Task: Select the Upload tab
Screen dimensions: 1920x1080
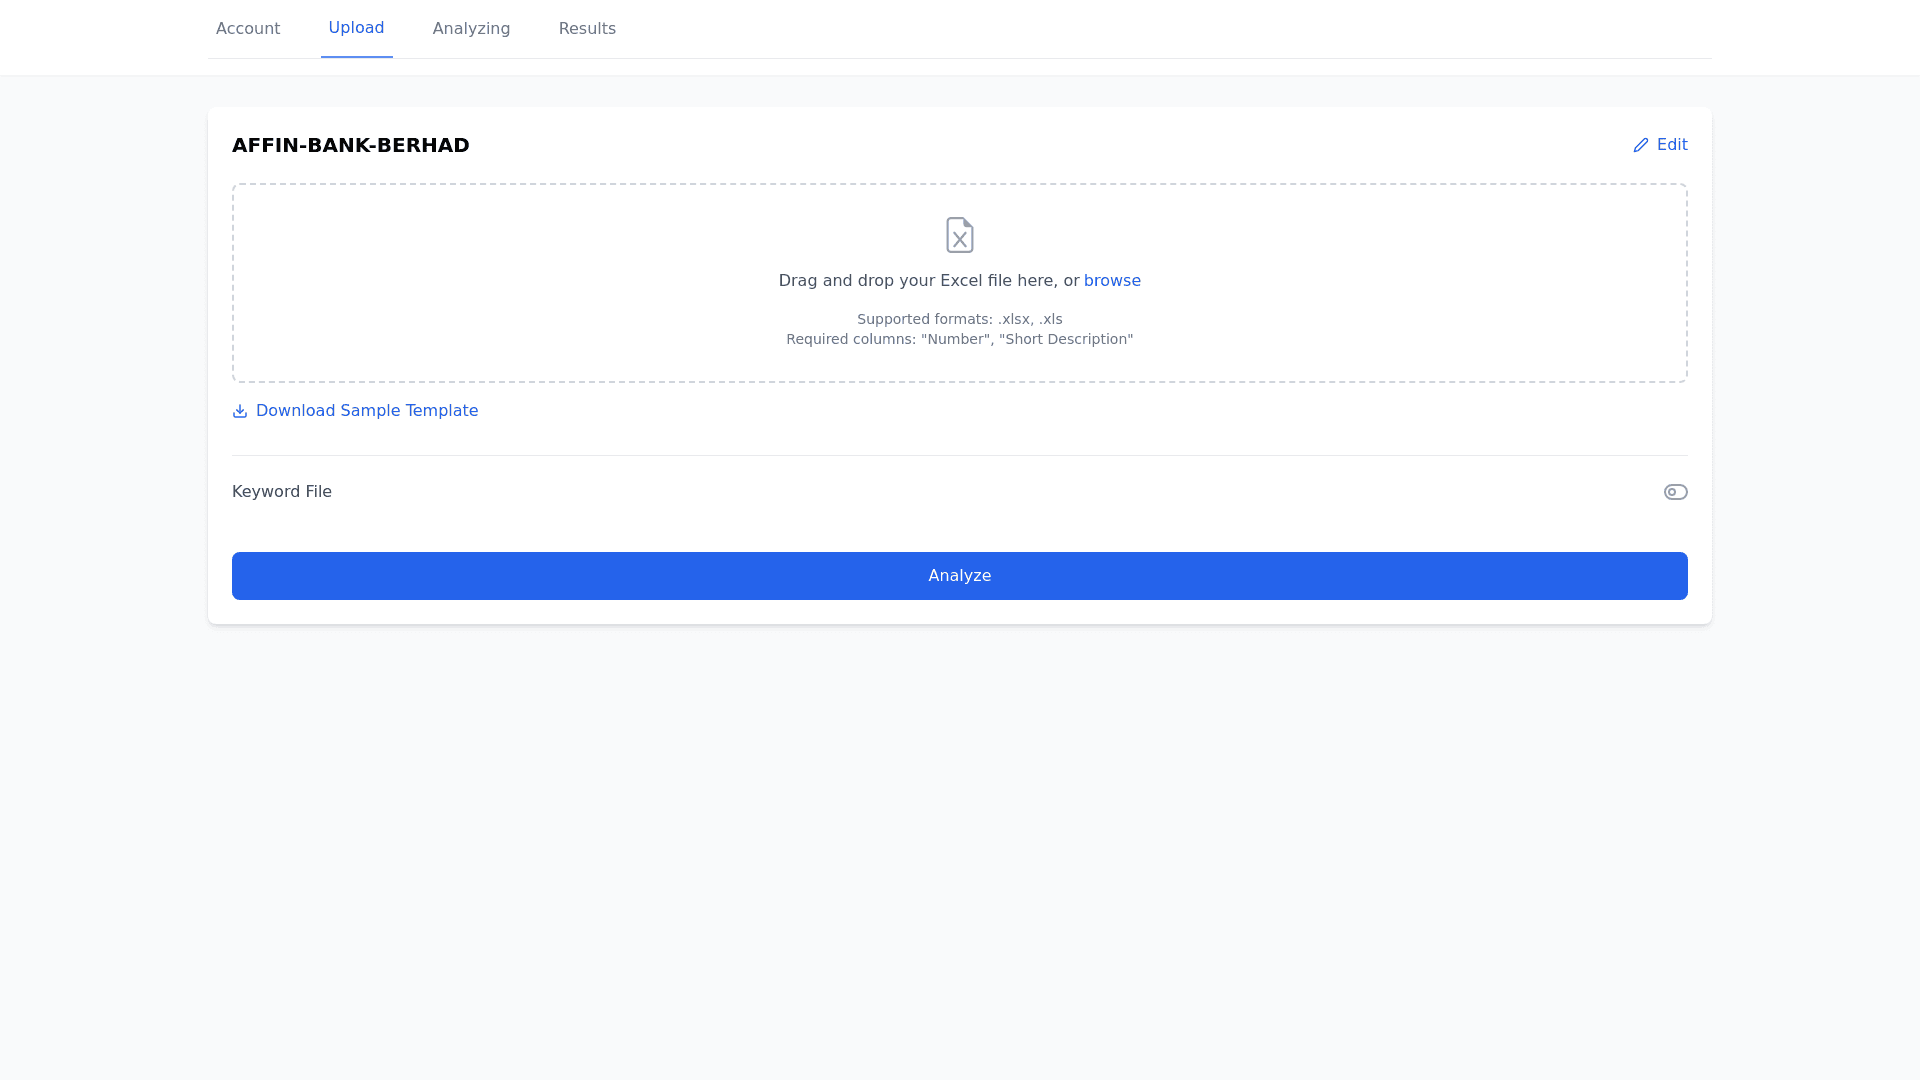Action: tap(356, 28)
